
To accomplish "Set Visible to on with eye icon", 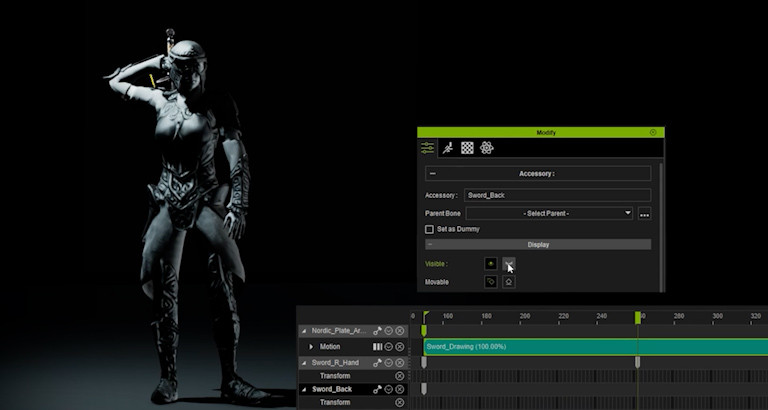I will pyautogui.click(x=491, y=264).
